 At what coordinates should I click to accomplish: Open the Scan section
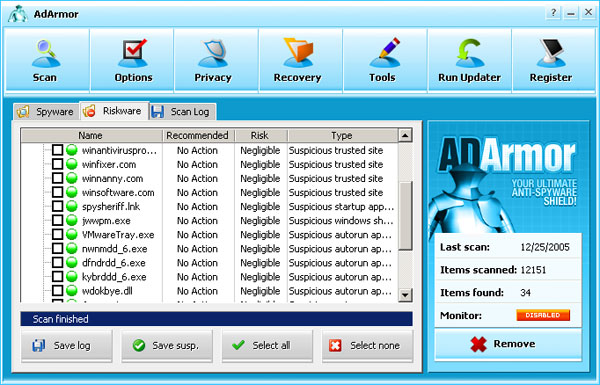[47, 60]
